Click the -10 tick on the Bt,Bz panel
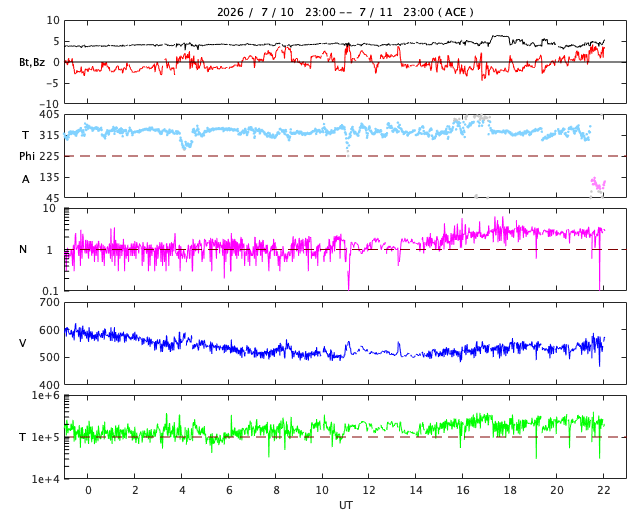The image size is (640, 512). coord(49,105)
